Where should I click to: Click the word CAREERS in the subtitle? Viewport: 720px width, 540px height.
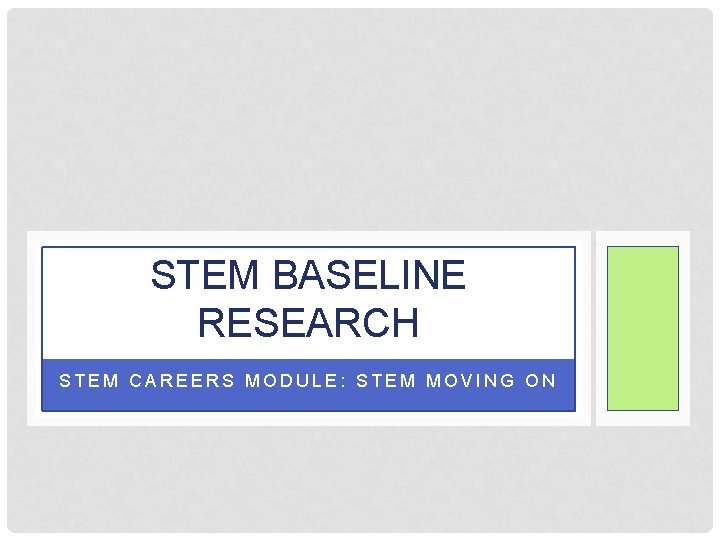point(184,381)
